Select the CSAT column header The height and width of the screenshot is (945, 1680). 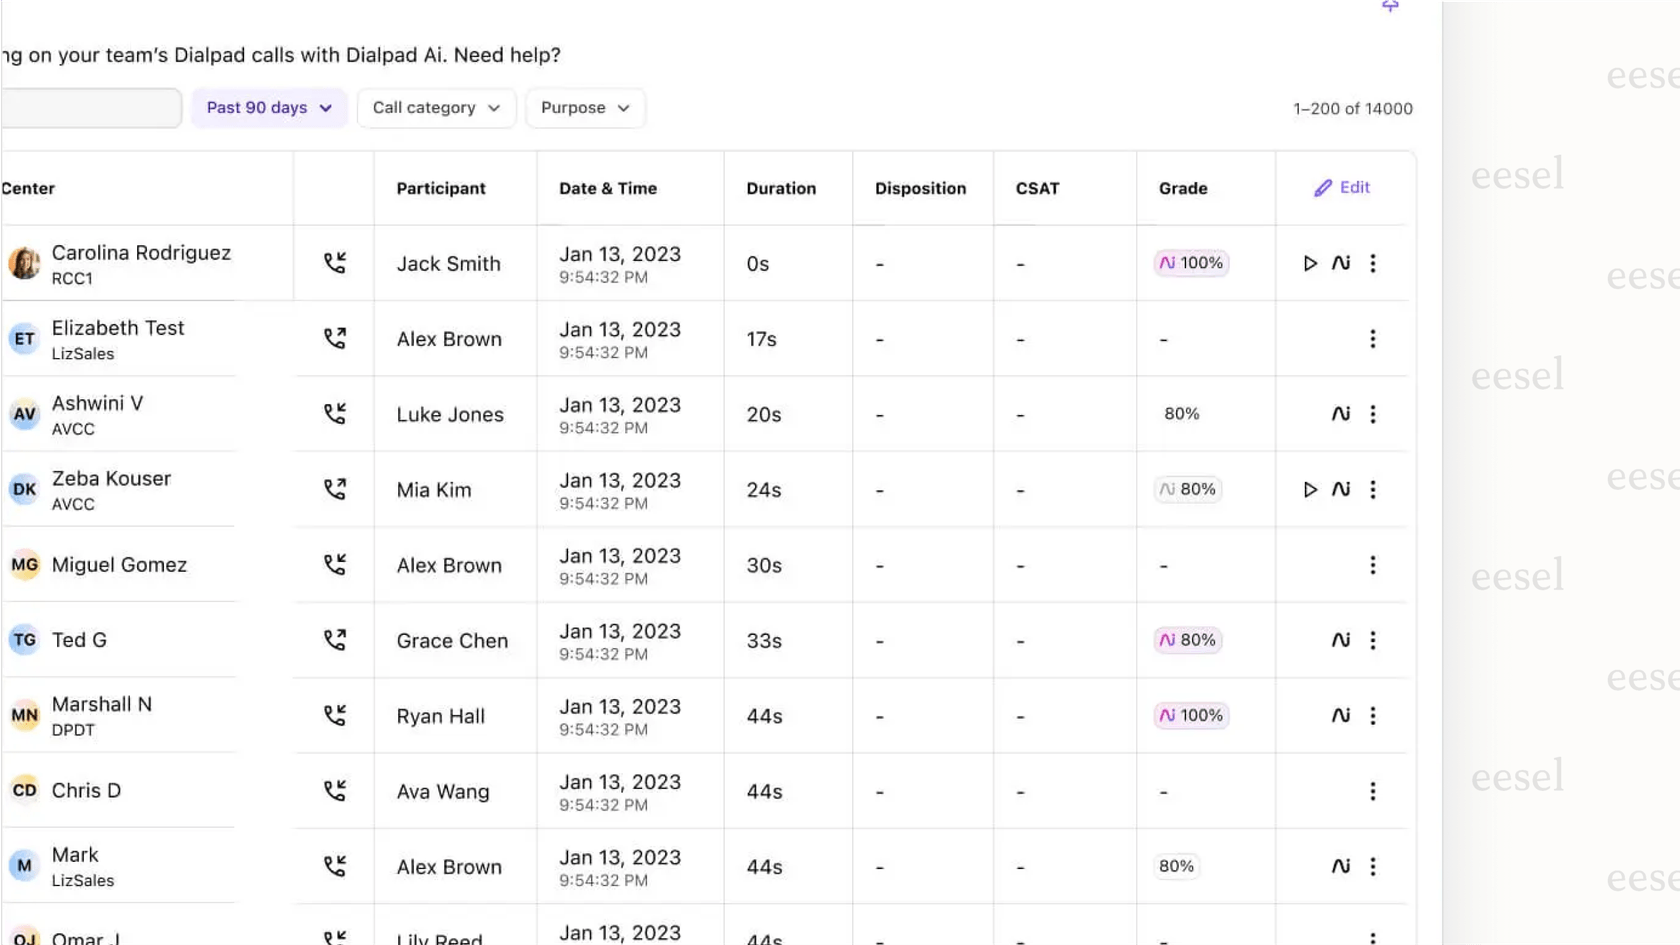(x=1037, y=188)
